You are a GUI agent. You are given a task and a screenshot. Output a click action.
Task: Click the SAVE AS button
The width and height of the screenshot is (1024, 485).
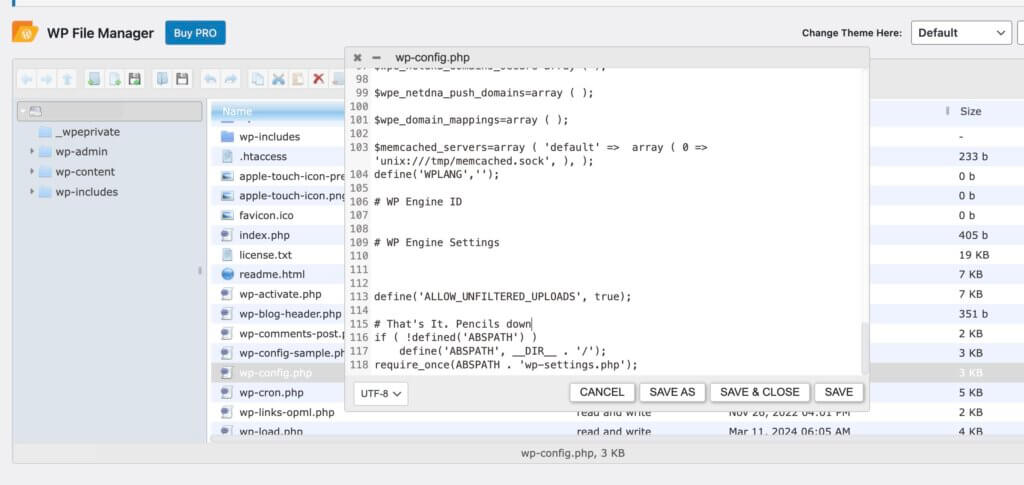[x=672, y=392]
